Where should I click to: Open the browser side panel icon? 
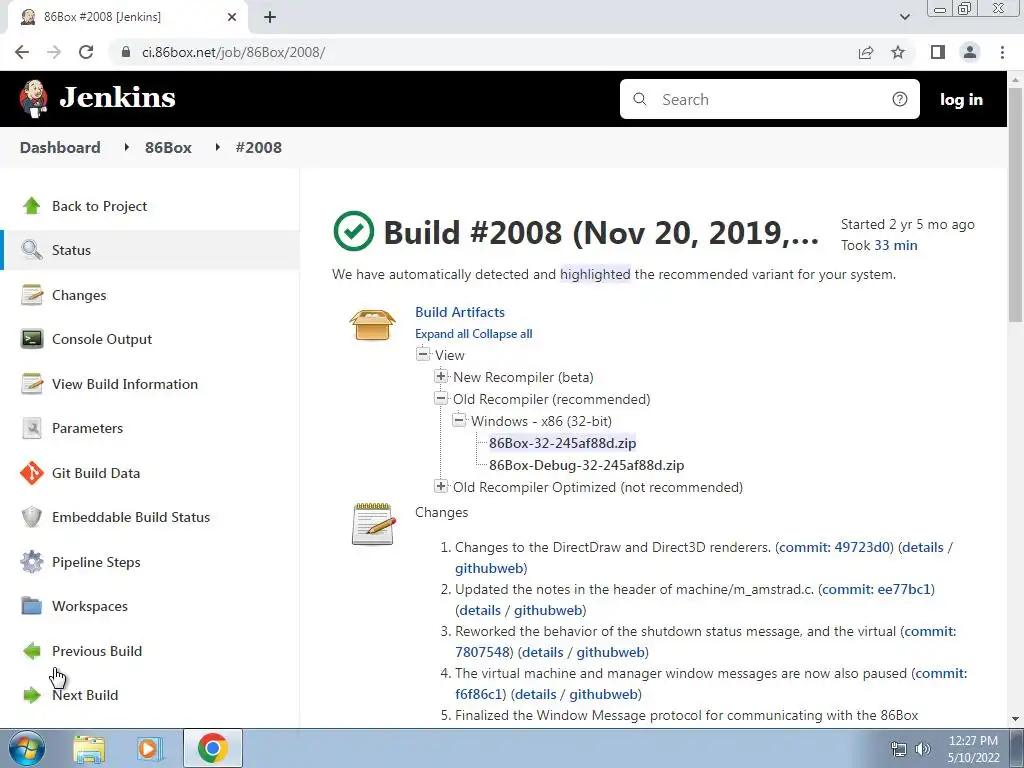938,52
